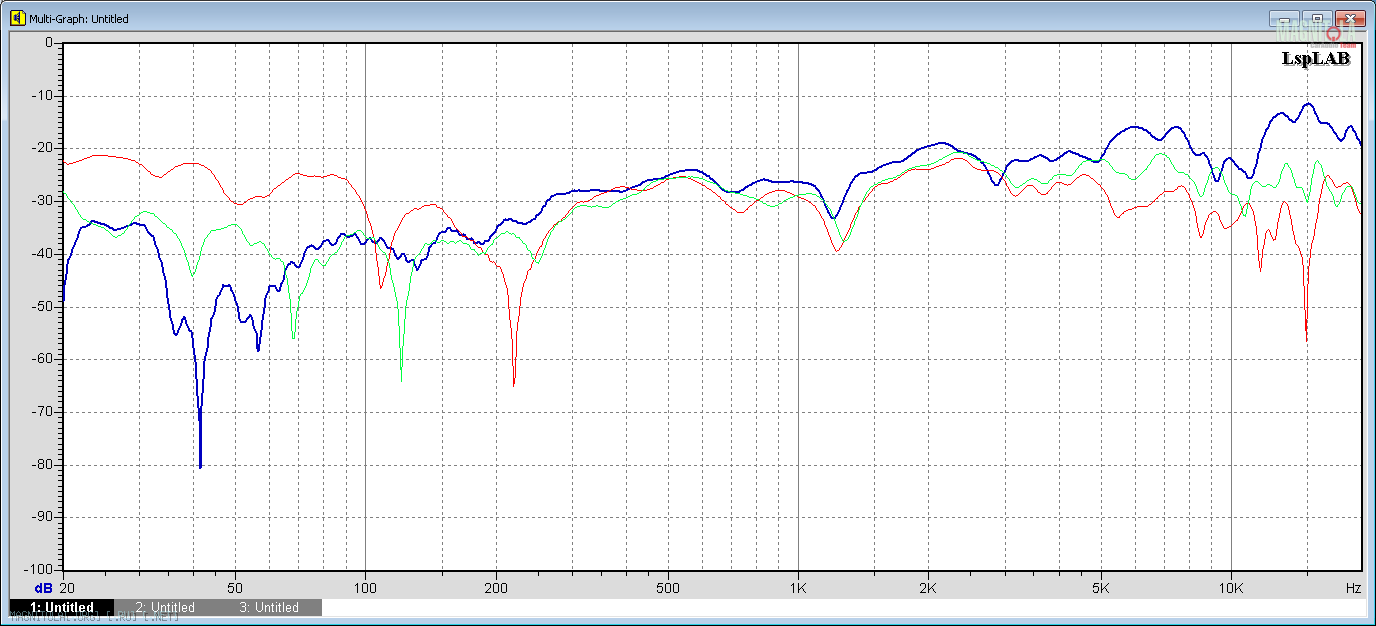1376x626 pixels.
Task: Click the -90 label on dB axis
Action: click(44, 517)
